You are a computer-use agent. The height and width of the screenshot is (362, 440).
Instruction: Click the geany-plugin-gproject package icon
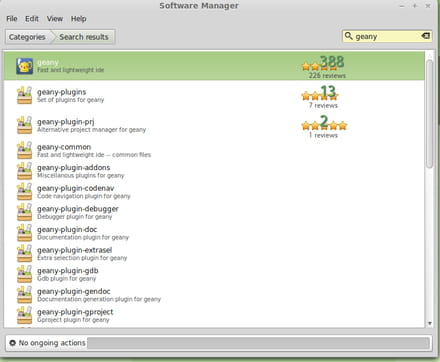pyautogui.click(x=24, y=315)
